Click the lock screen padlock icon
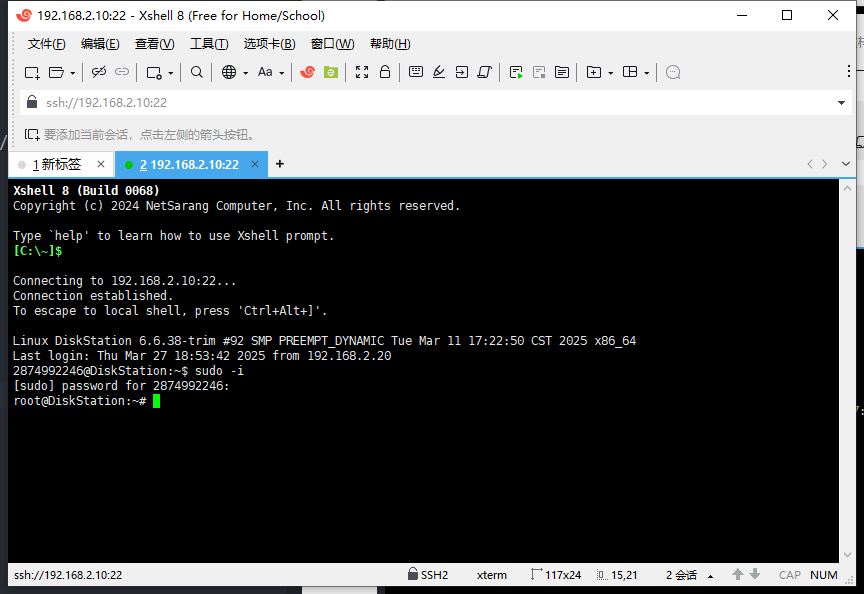Screen dimensions: 864x594 [x=386, y=72]
